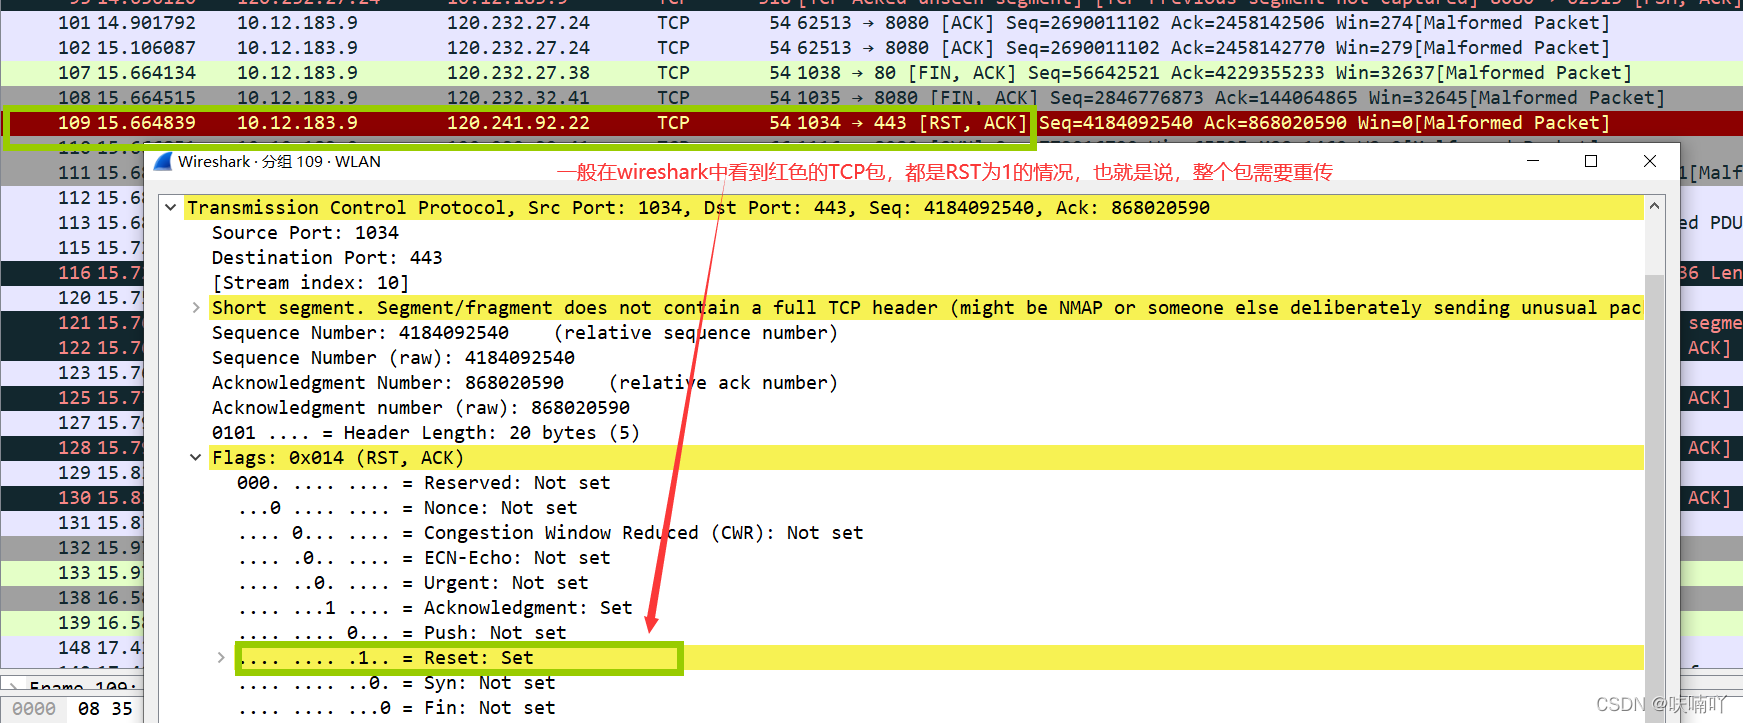The height and width of the screenshot is (723, 1743).
Task: Select the Congestion Window Reduced flag row
Action: (550, 533)
